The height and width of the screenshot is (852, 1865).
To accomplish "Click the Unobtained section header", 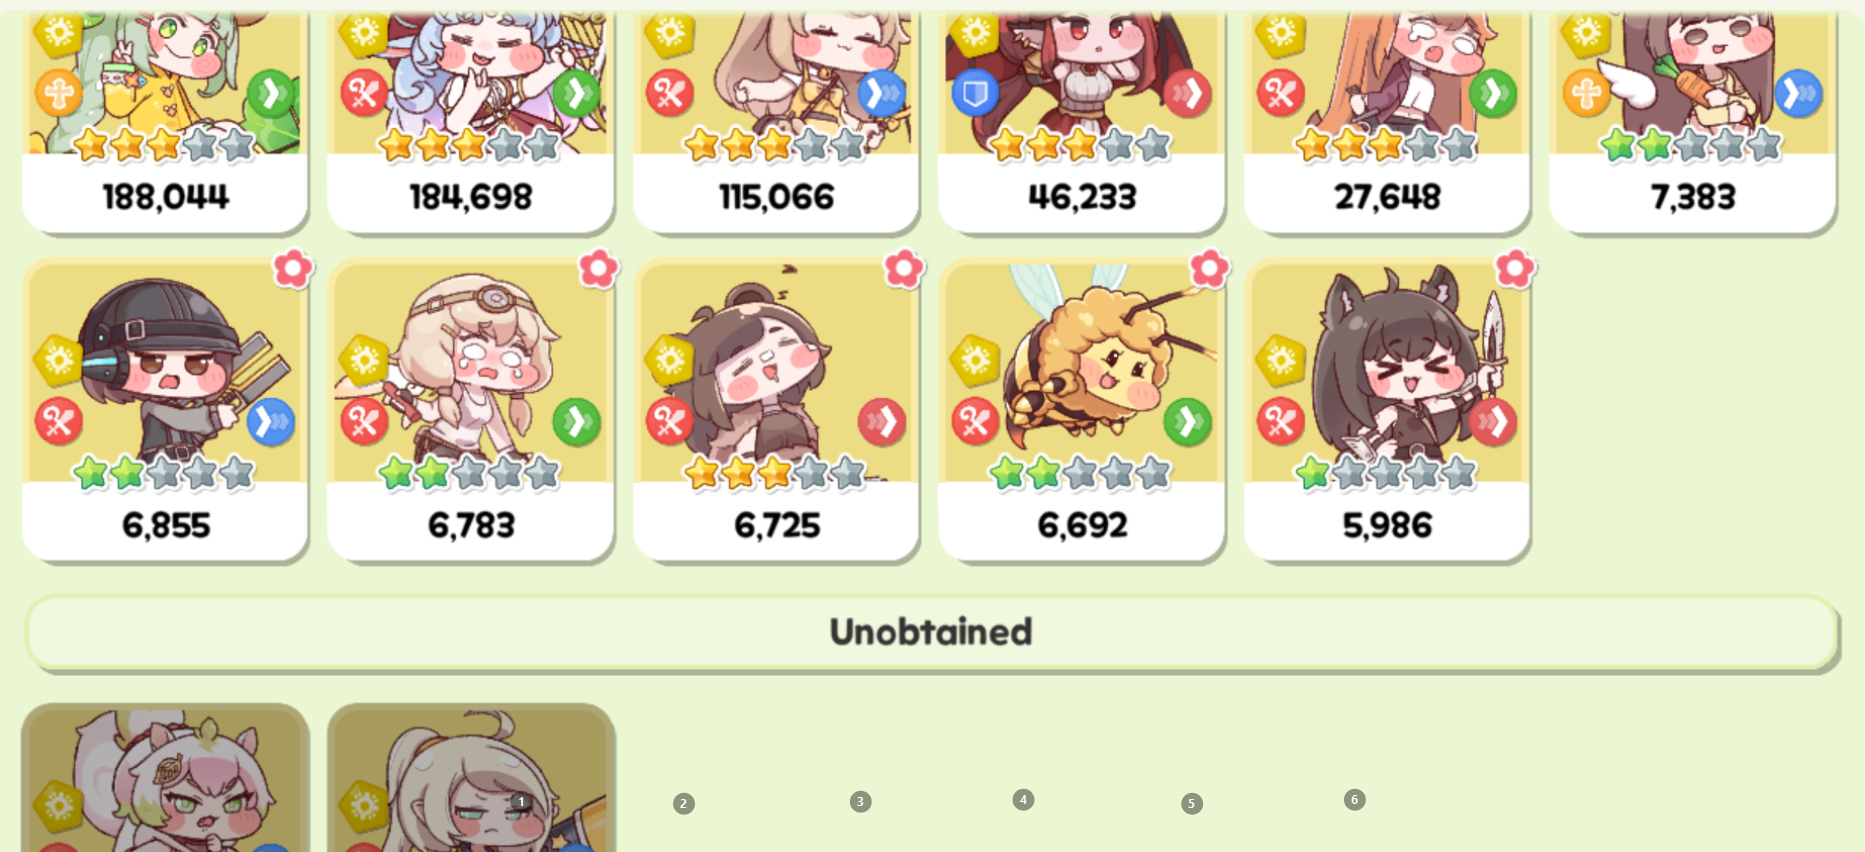I will tap(931, 632).
